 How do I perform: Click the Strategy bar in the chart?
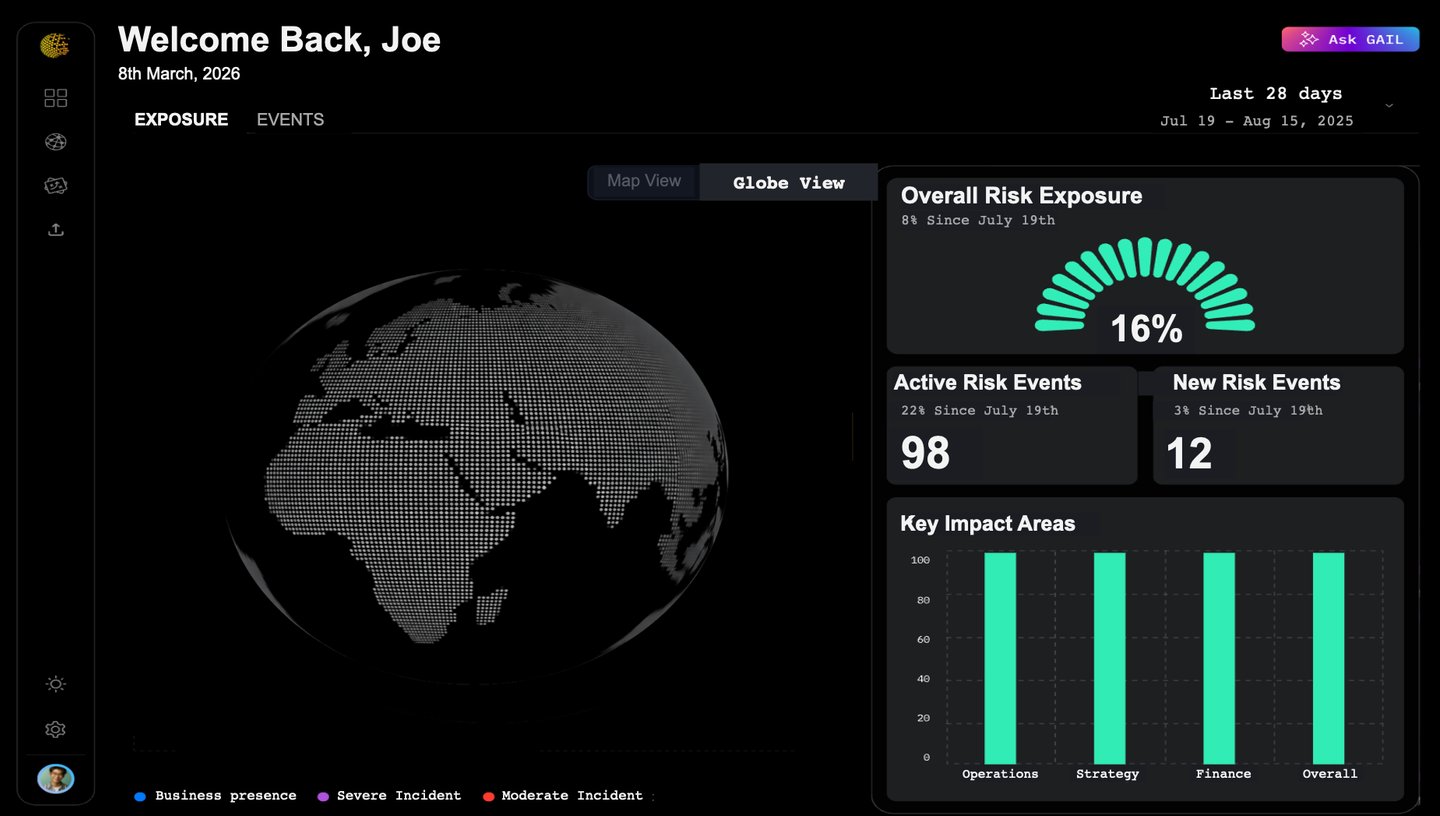[1109, 658]
